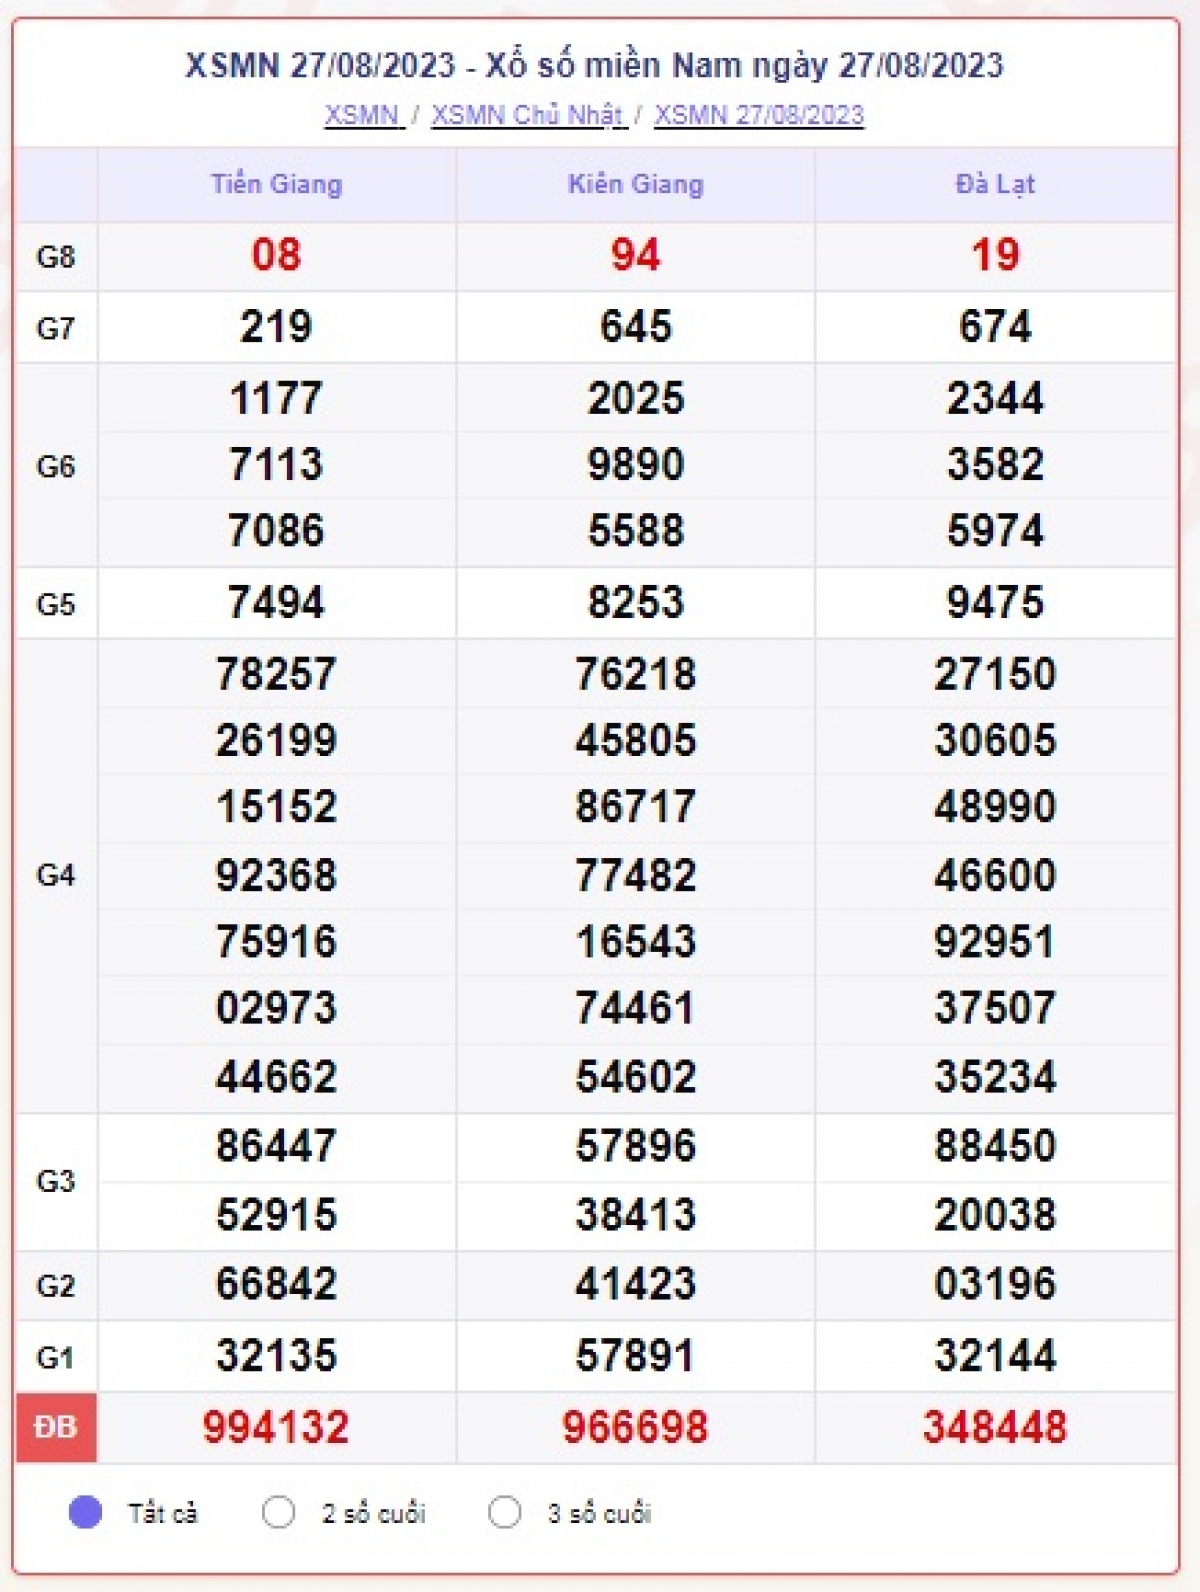1200x1592 pixels.
Task: Click G4 number 02973
Action: click(276, 1007)
